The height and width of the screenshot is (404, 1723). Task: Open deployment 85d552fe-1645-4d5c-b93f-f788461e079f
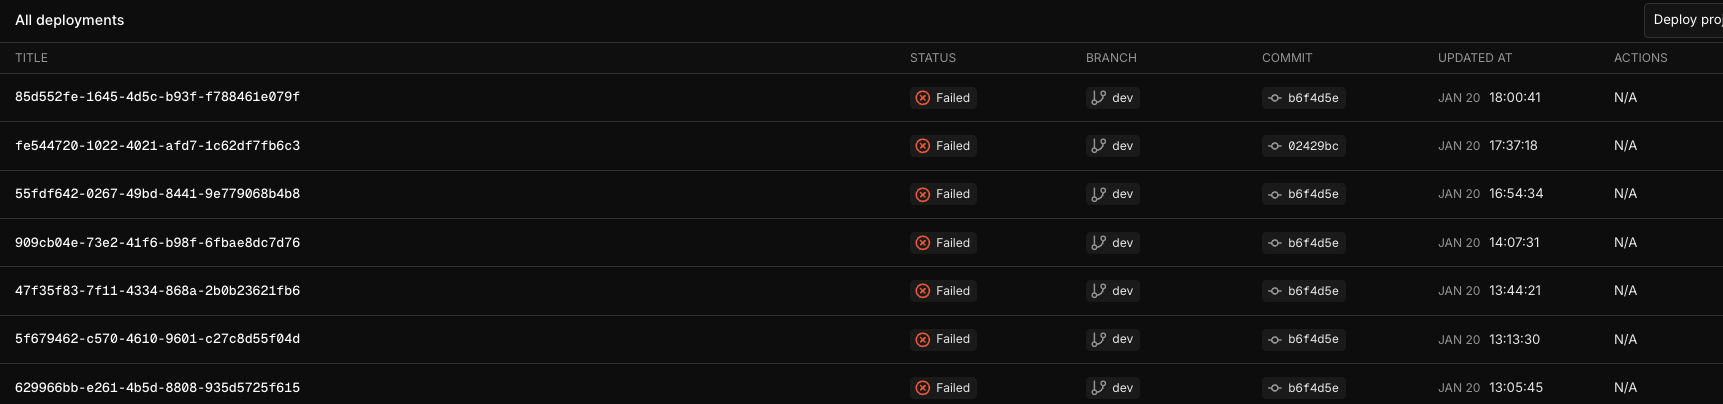pyautogui.click(x=157, y=97)
